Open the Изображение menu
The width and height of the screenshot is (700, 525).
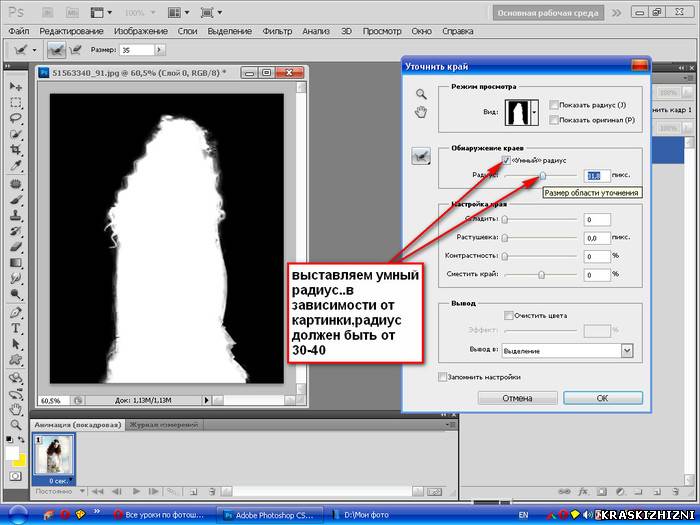(141, 31)
